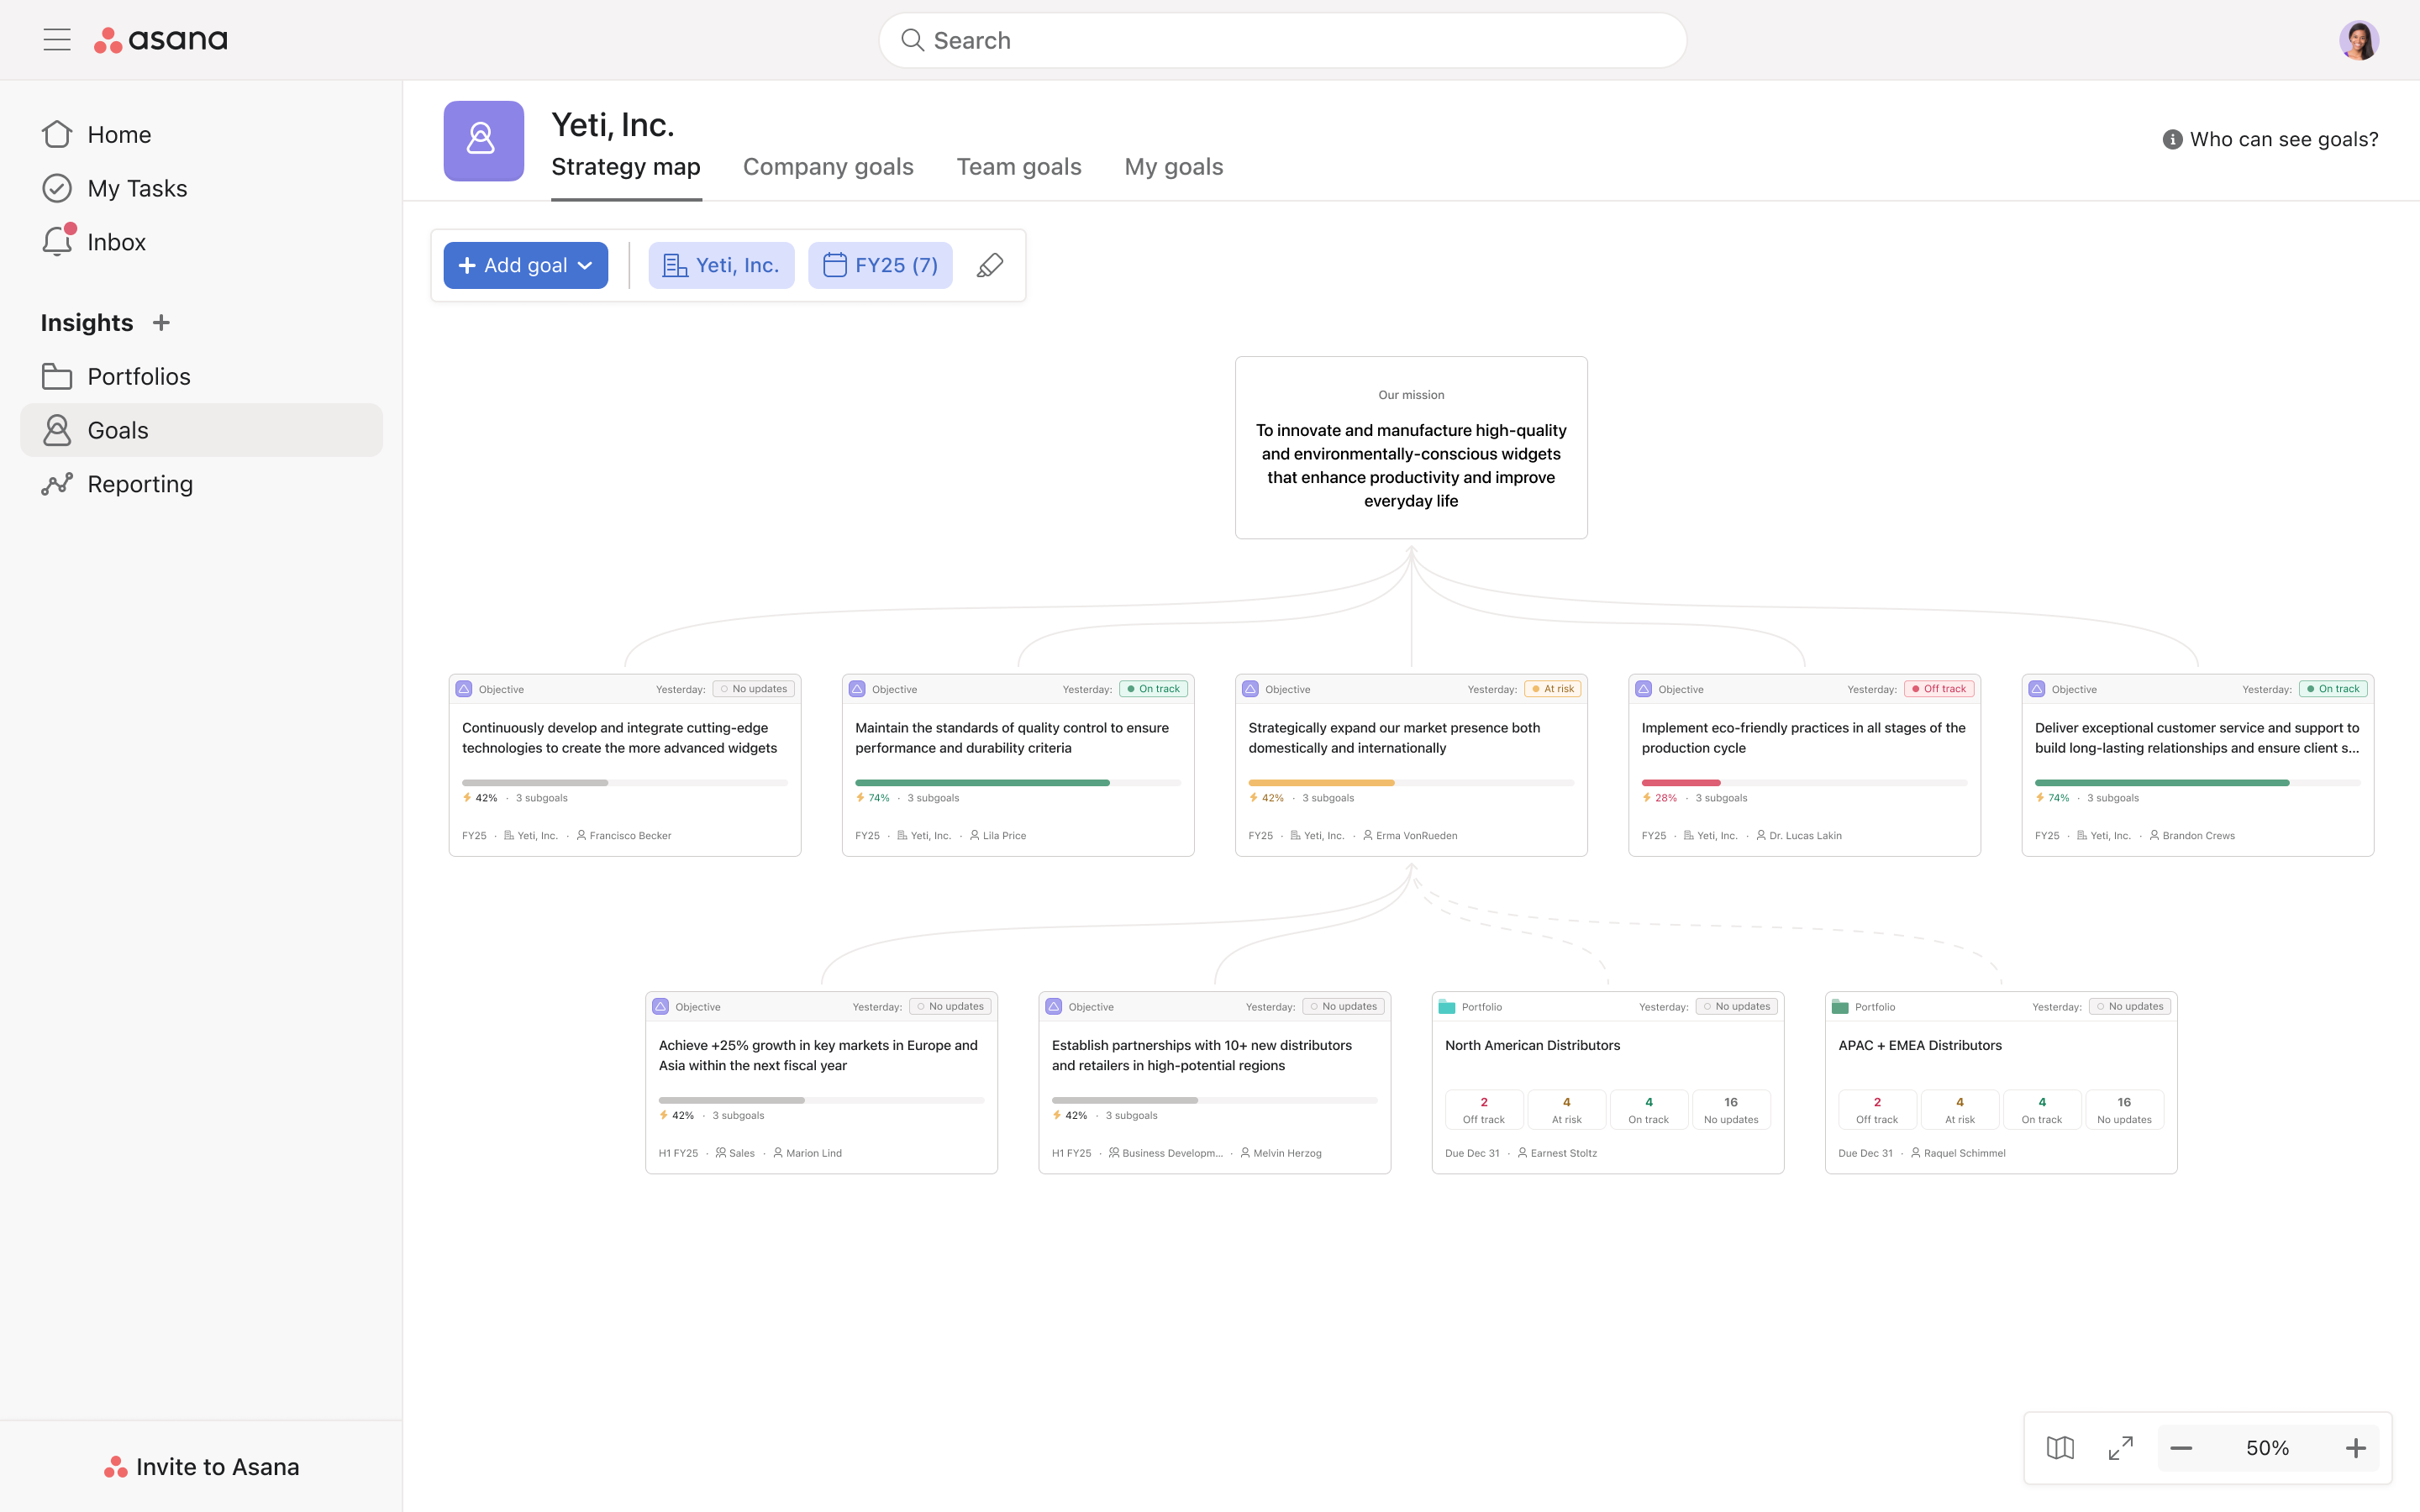Click Invite to Asana
Screen dimensions: 2420x1512
pyautogui.click(x=201, y=1467)
